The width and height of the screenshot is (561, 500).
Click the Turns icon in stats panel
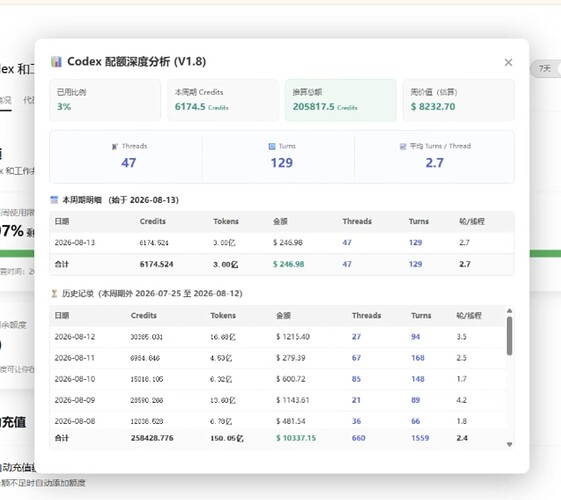(x=272, y=146)
